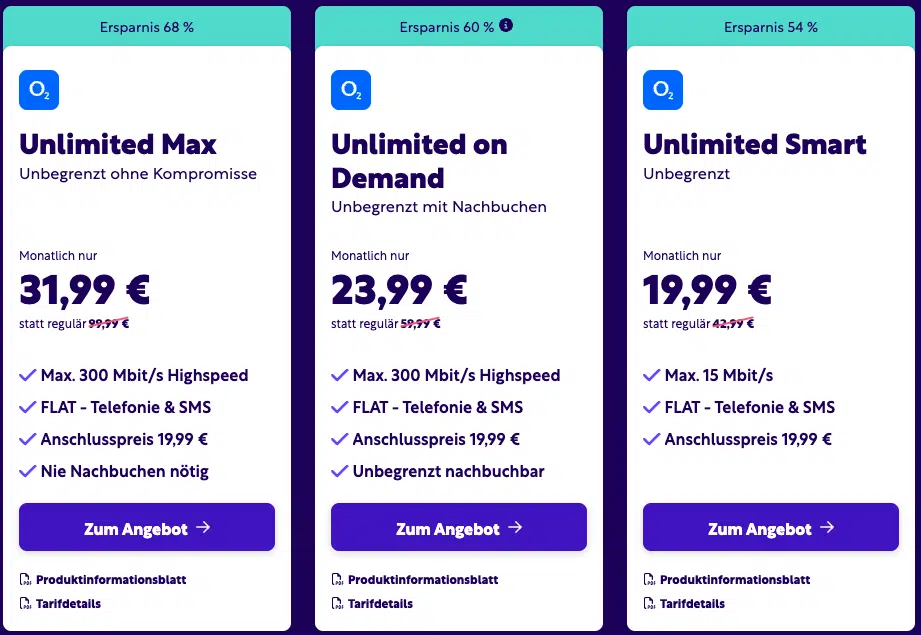Image resolution: width=921 pixels, height=635 pixels.
Task: Open Tarifdetails link for Unlimited Max
Action: (68, 603)
